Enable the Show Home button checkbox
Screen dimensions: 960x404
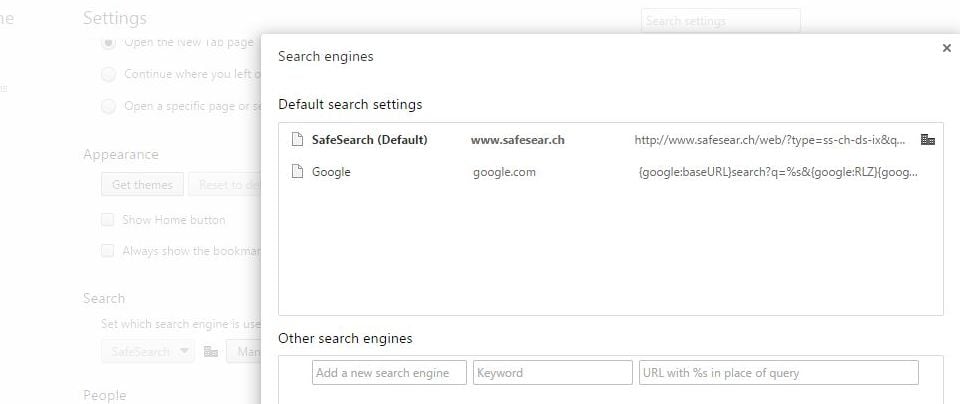(x=108, y=220)
